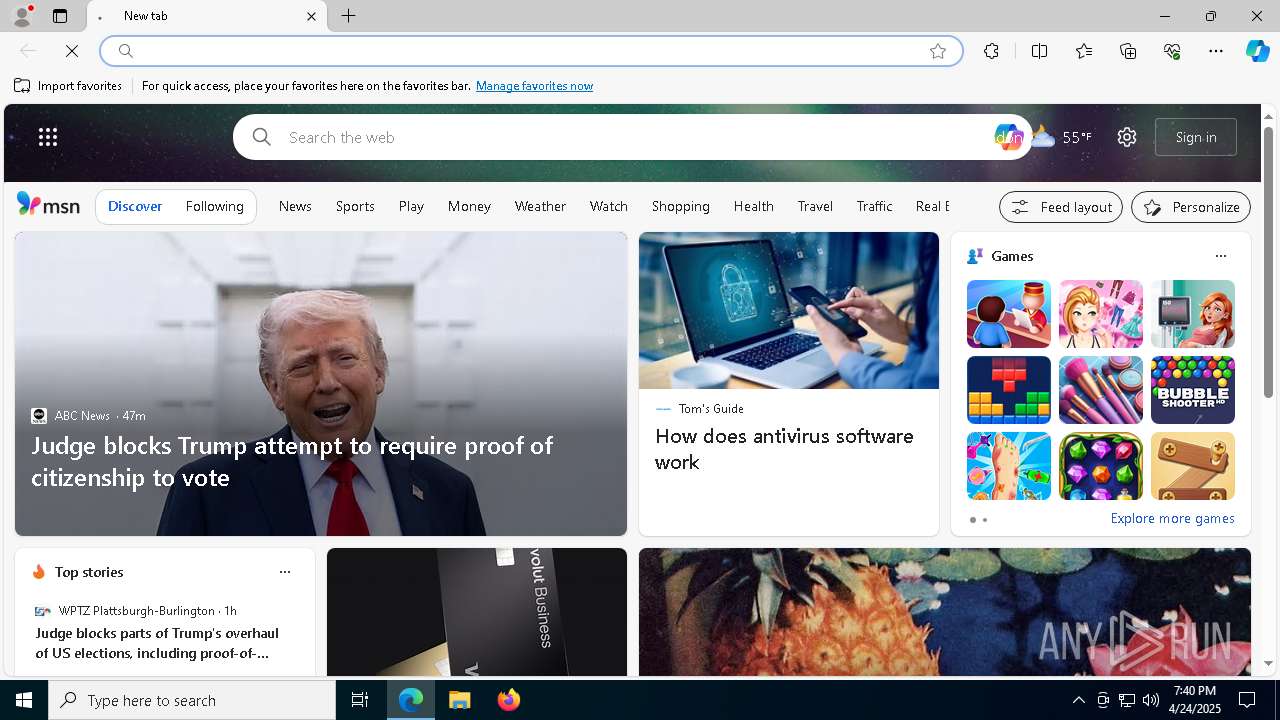This screenshot has width=1280, height=720.
Task: Open Settings and more menu
Action: point(1216,51)
